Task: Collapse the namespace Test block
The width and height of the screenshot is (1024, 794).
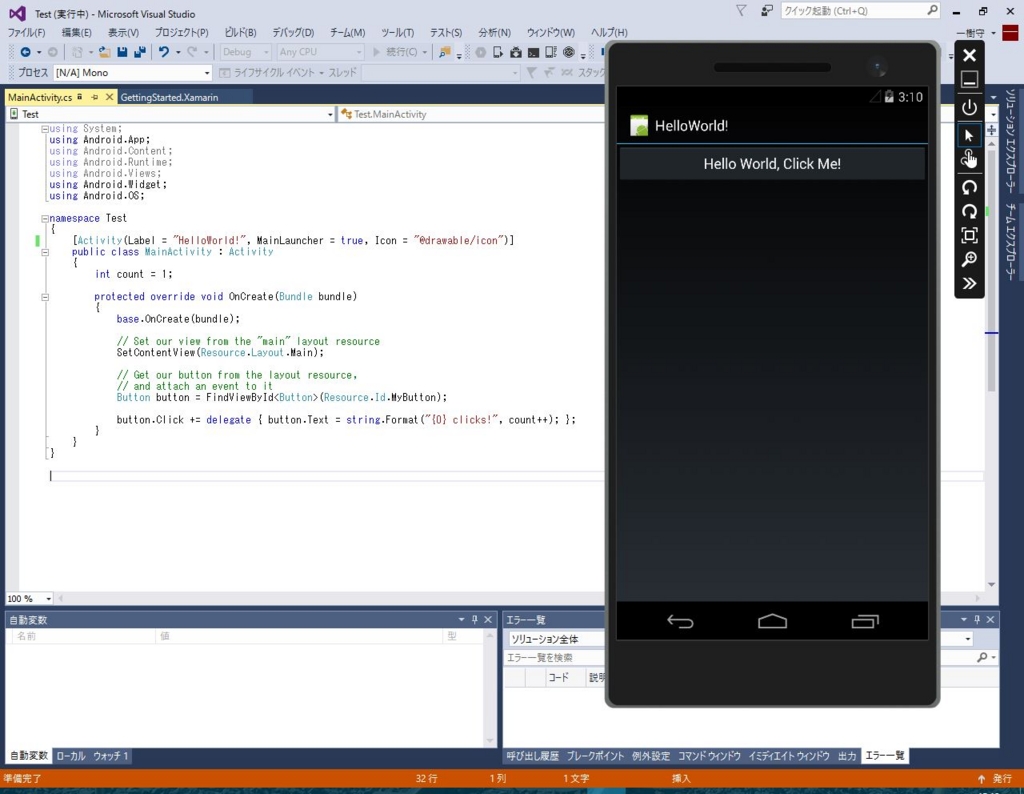Action: 44,219
